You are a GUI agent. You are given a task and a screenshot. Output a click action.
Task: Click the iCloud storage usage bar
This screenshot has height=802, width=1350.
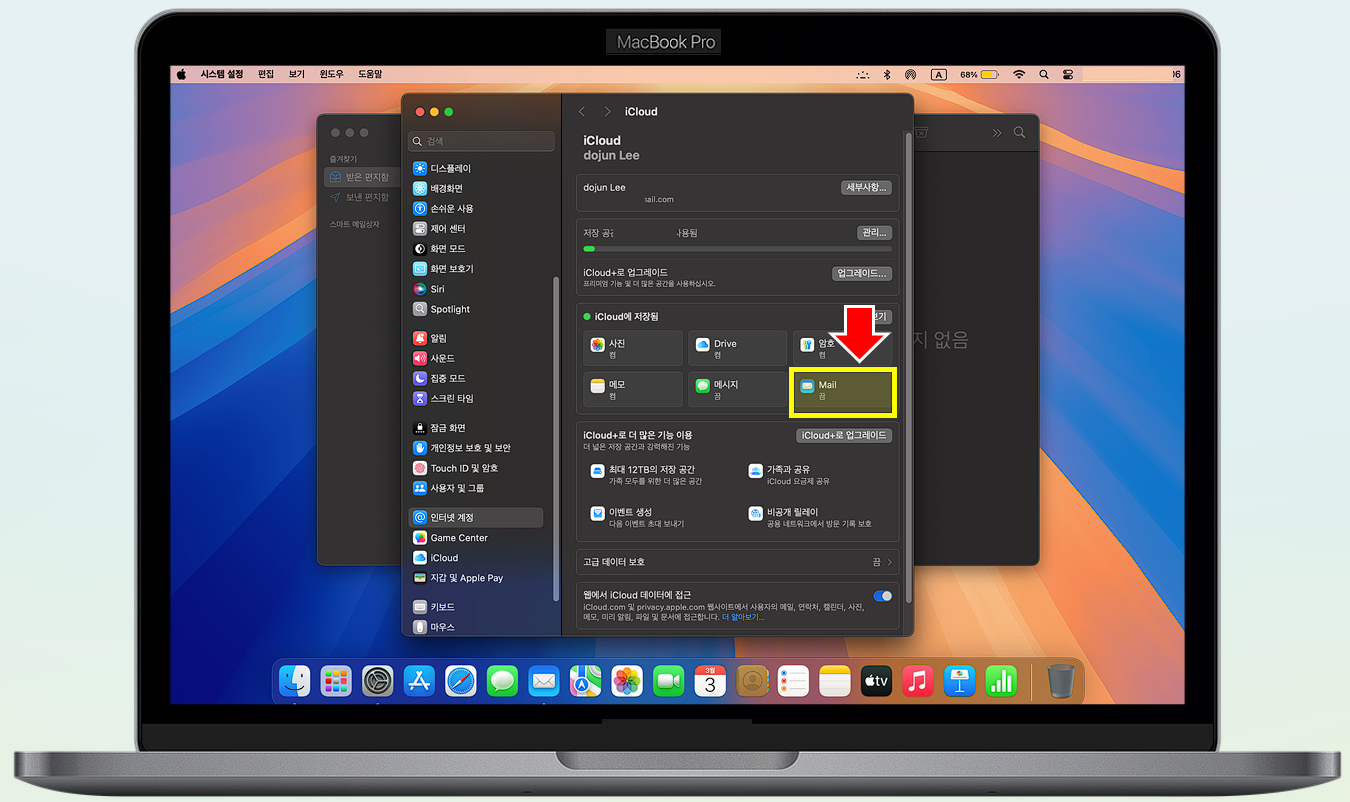point(737,248)
